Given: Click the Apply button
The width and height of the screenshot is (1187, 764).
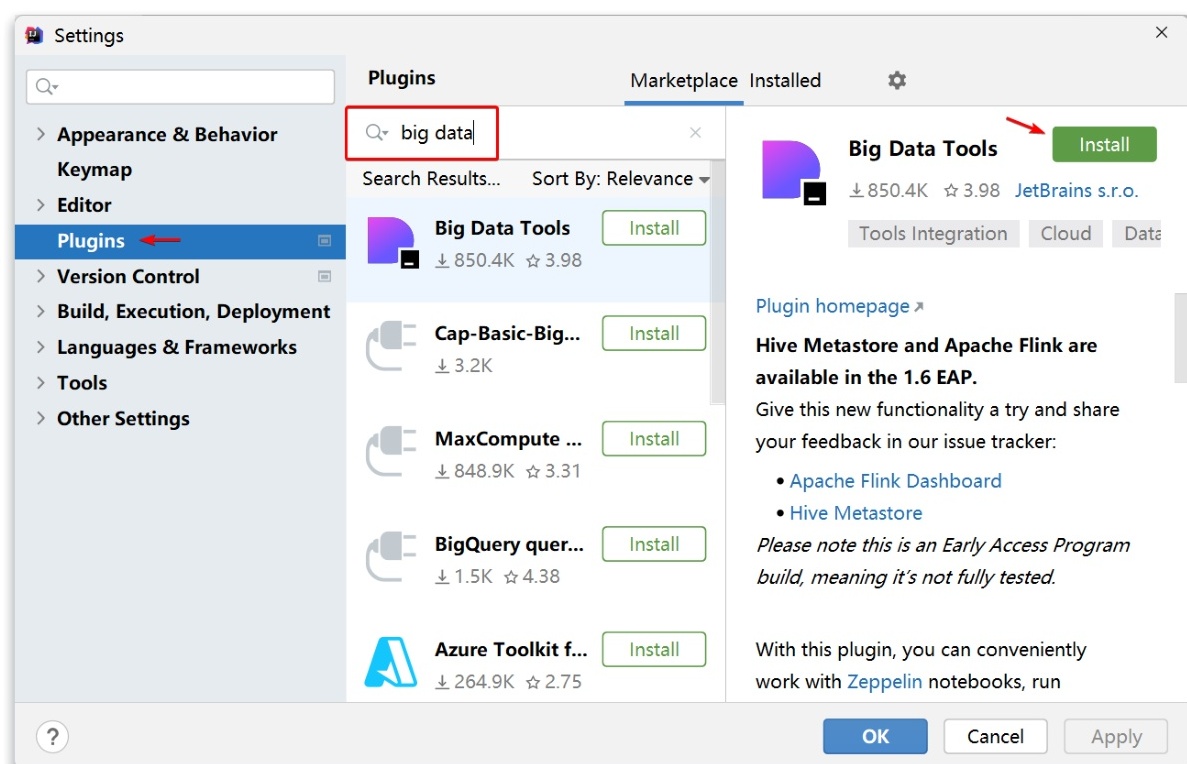Looking at the screenshot, I should coord(1116,736).
